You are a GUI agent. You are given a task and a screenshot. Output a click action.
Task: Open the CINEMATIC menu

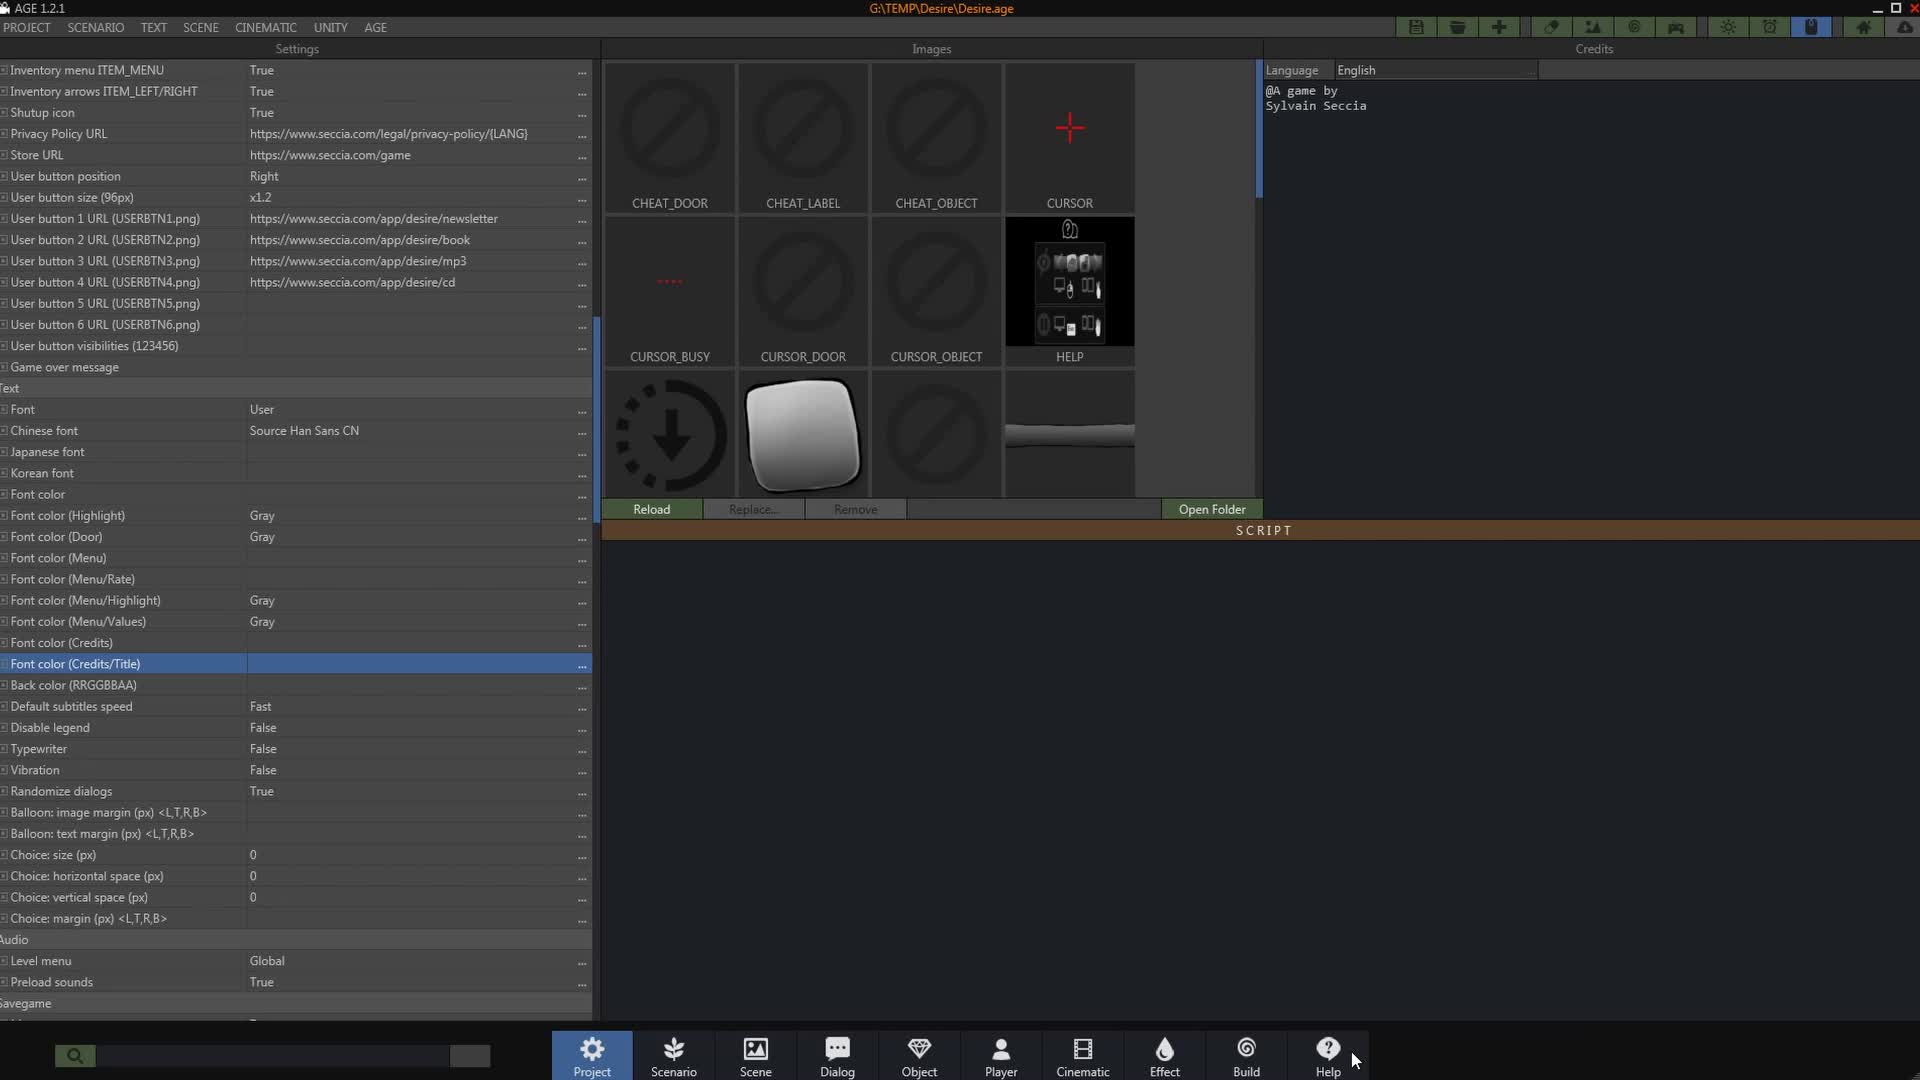point(266,27)
